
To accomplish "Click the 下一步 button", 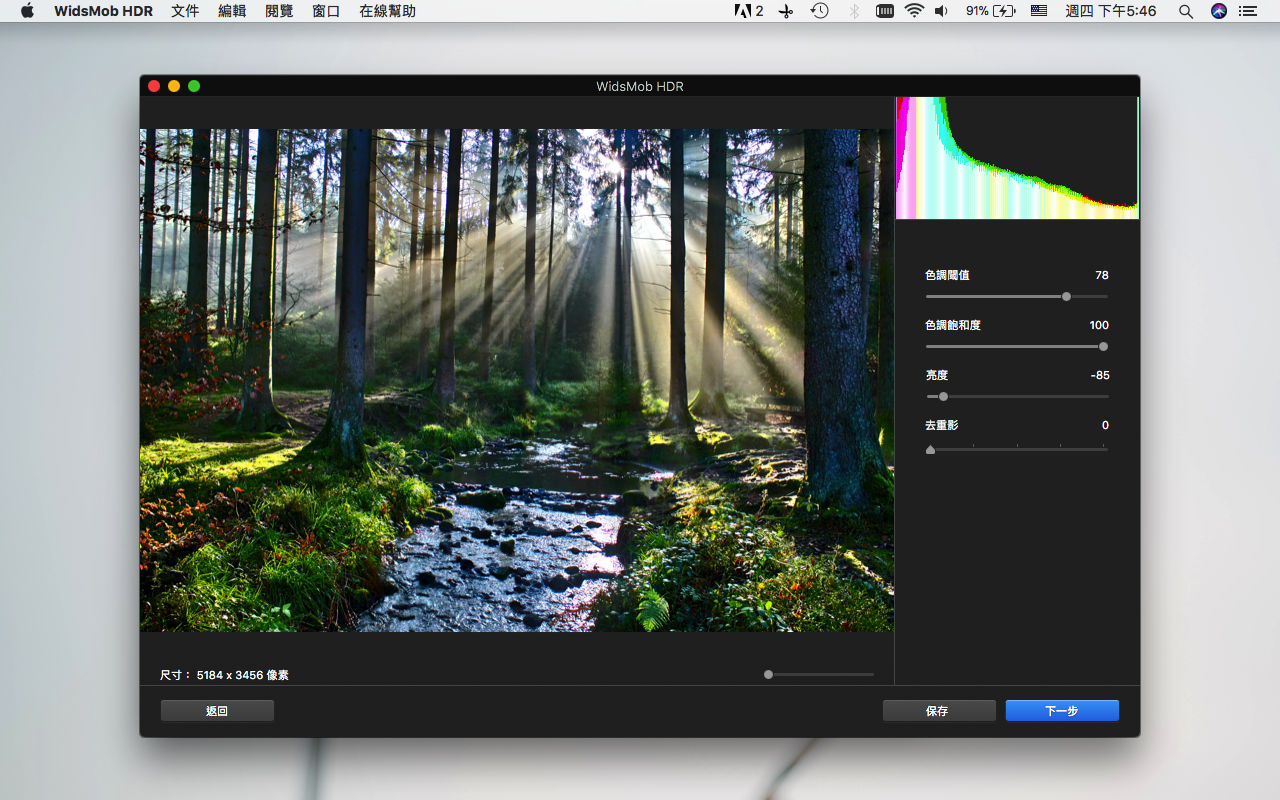I will [1062, 711].
